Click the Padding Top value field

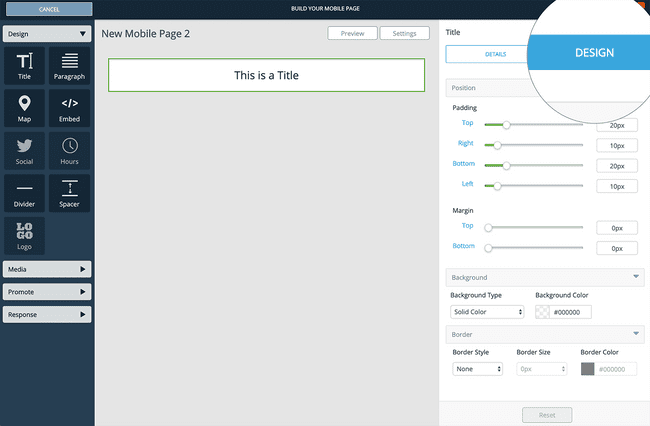(617, 125)
